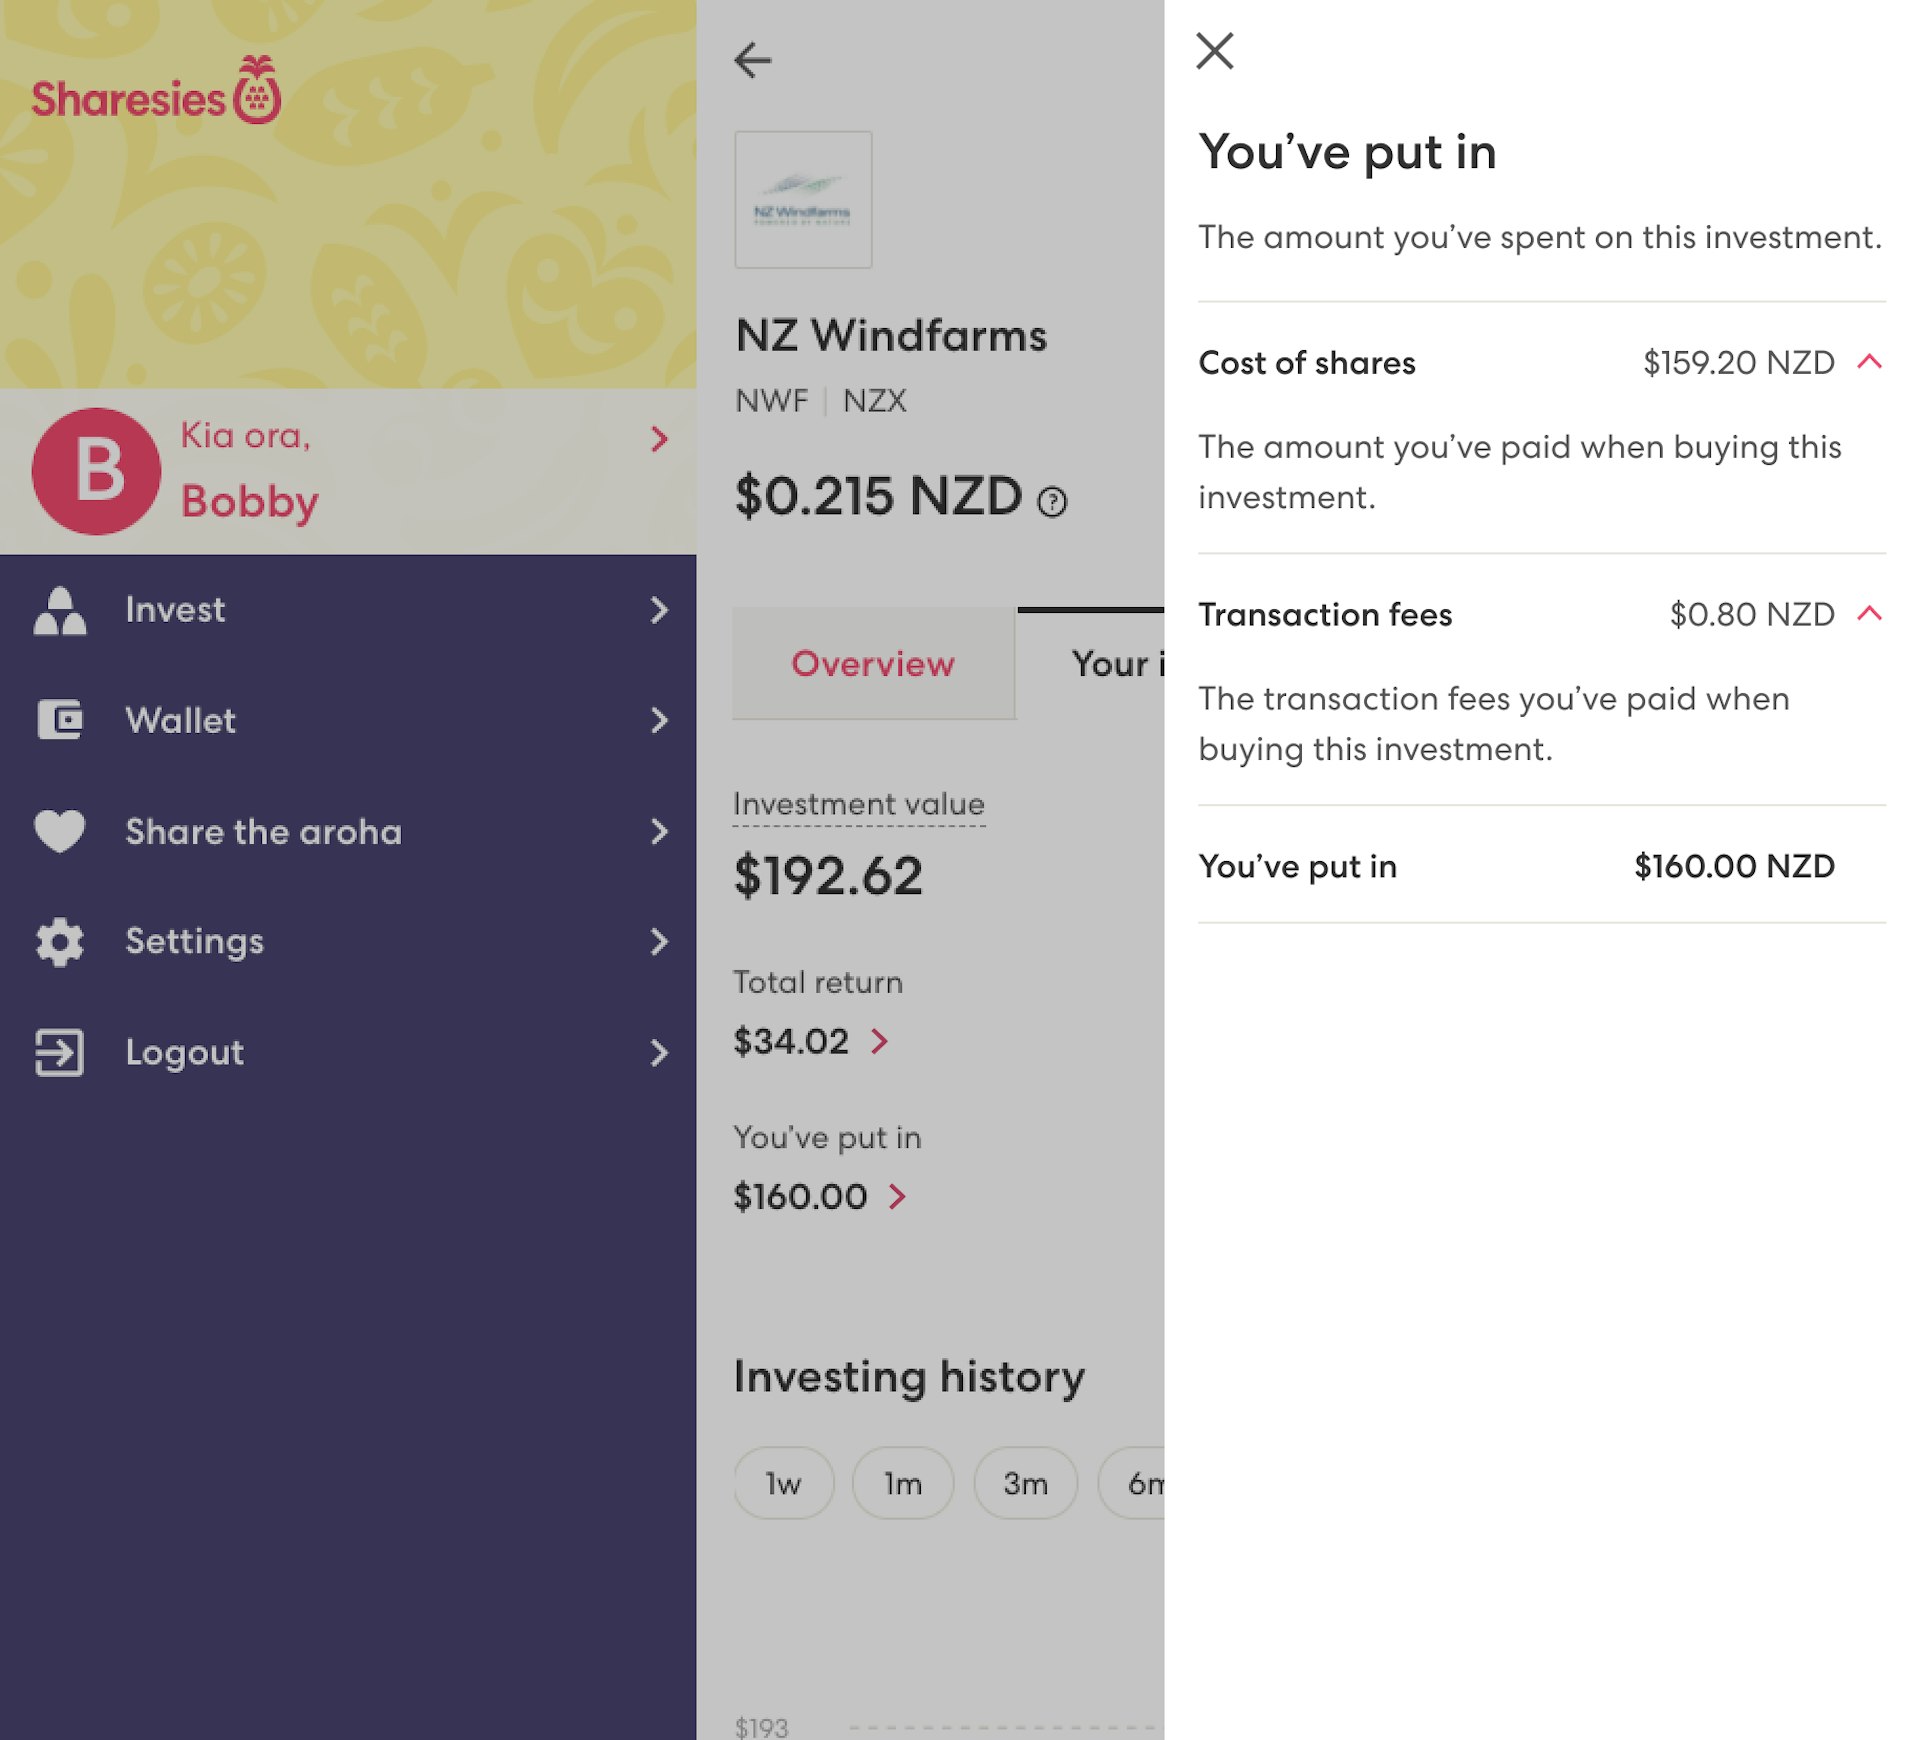Collapse the Transaction fees section
The height and width of the screenshot is (1740, 1920).
coord(1869,614)
